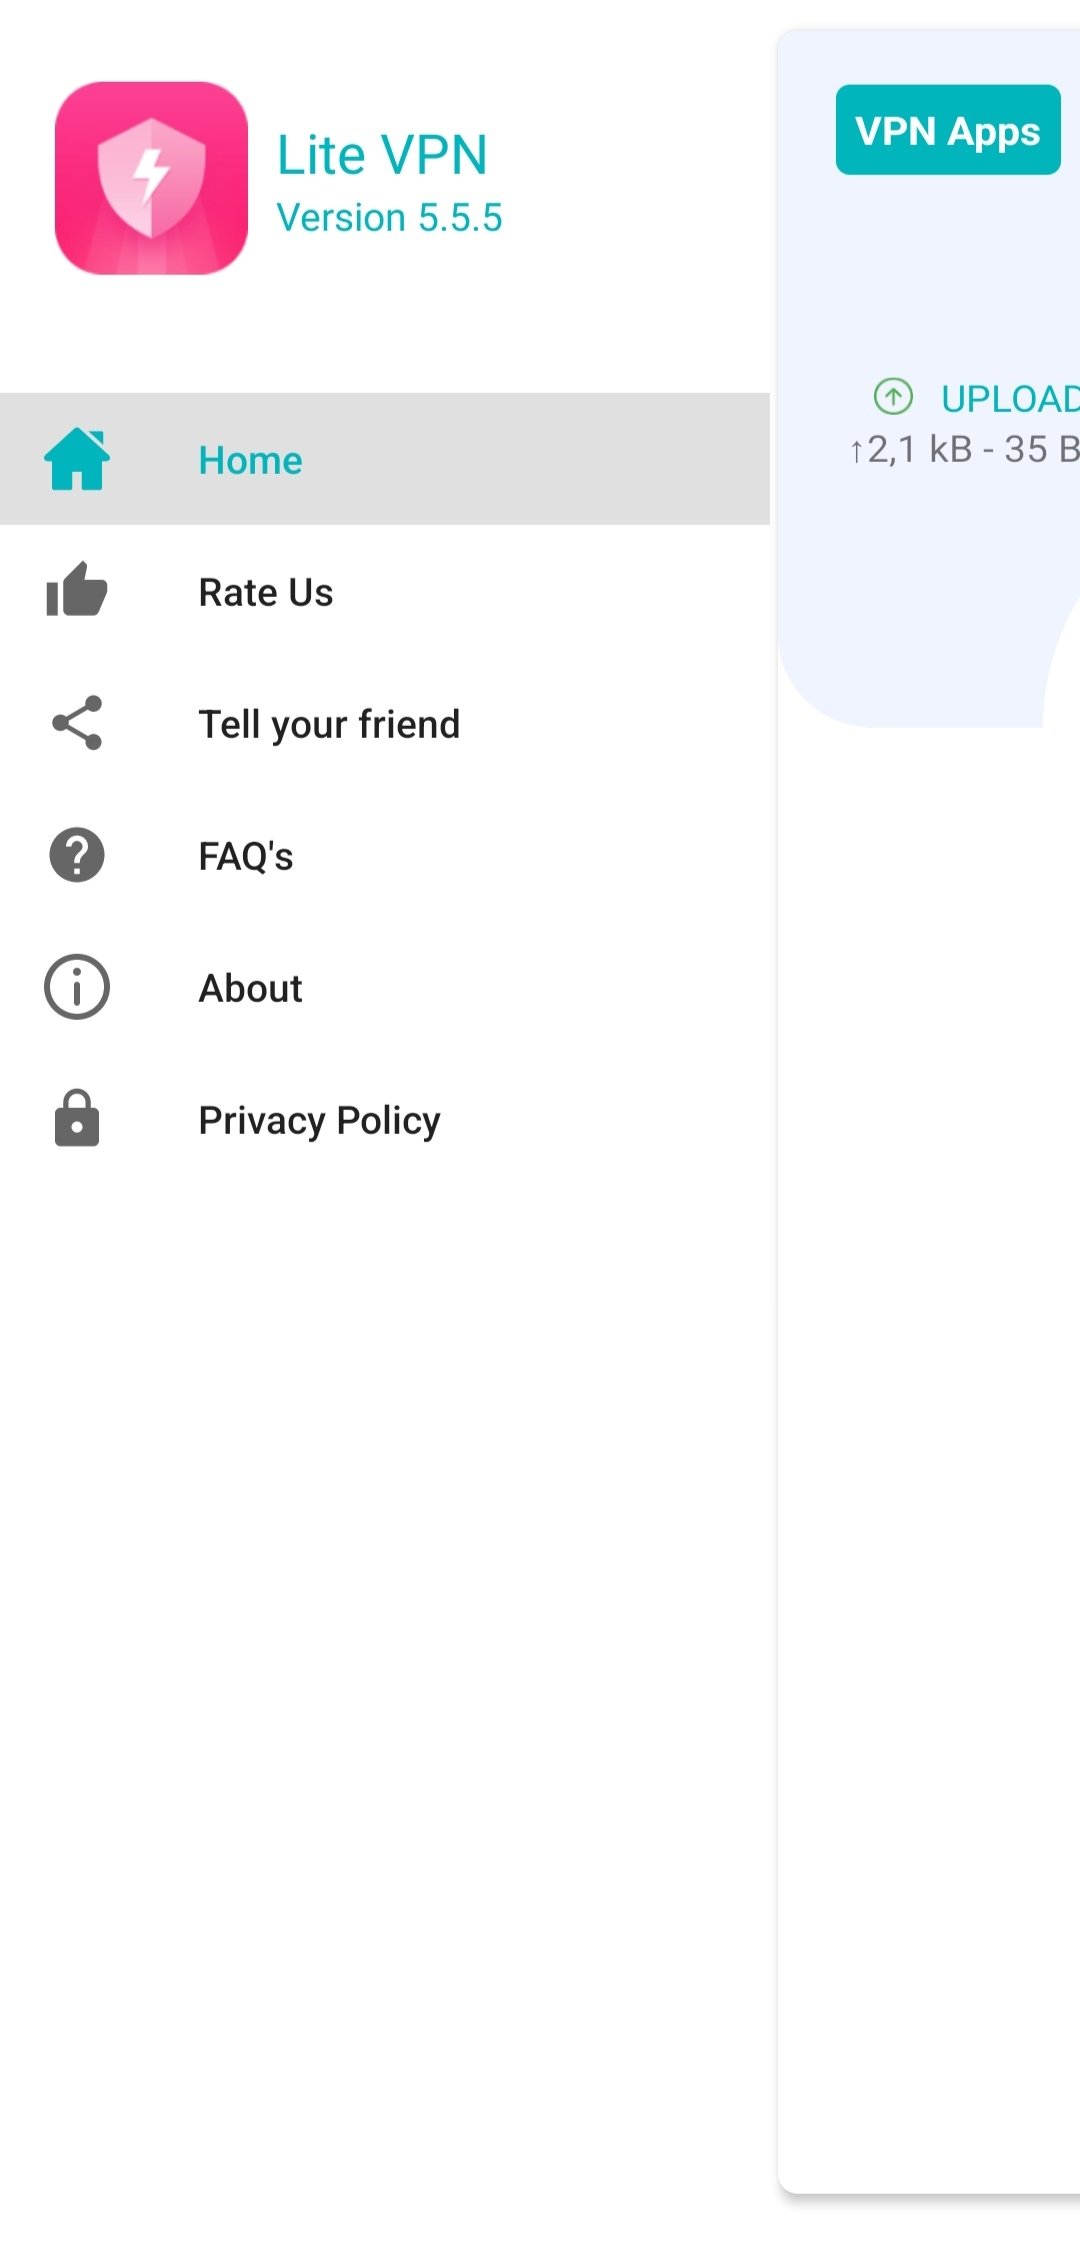The height and width of the screenshot is (2249, 1080).
Task: Click the Version 5.5.5 text
Action: coord(389,218)
